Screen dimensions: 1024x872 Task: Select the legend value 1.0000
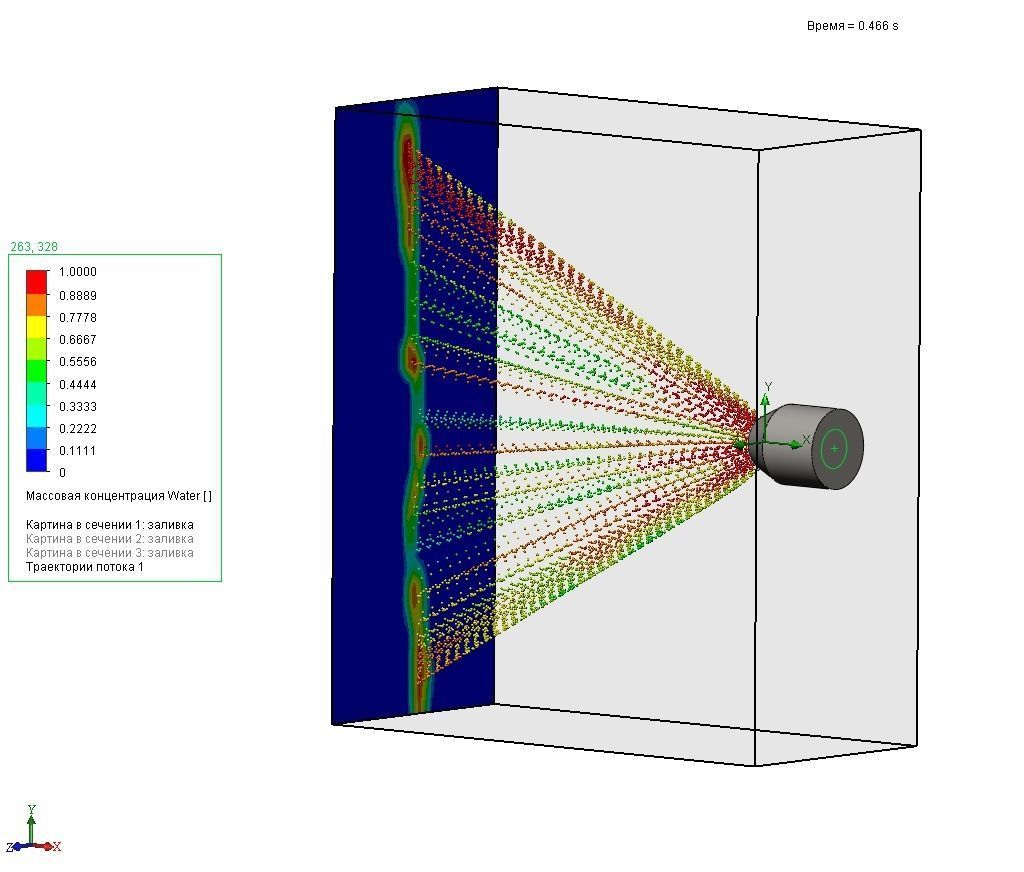pos(78,272)
